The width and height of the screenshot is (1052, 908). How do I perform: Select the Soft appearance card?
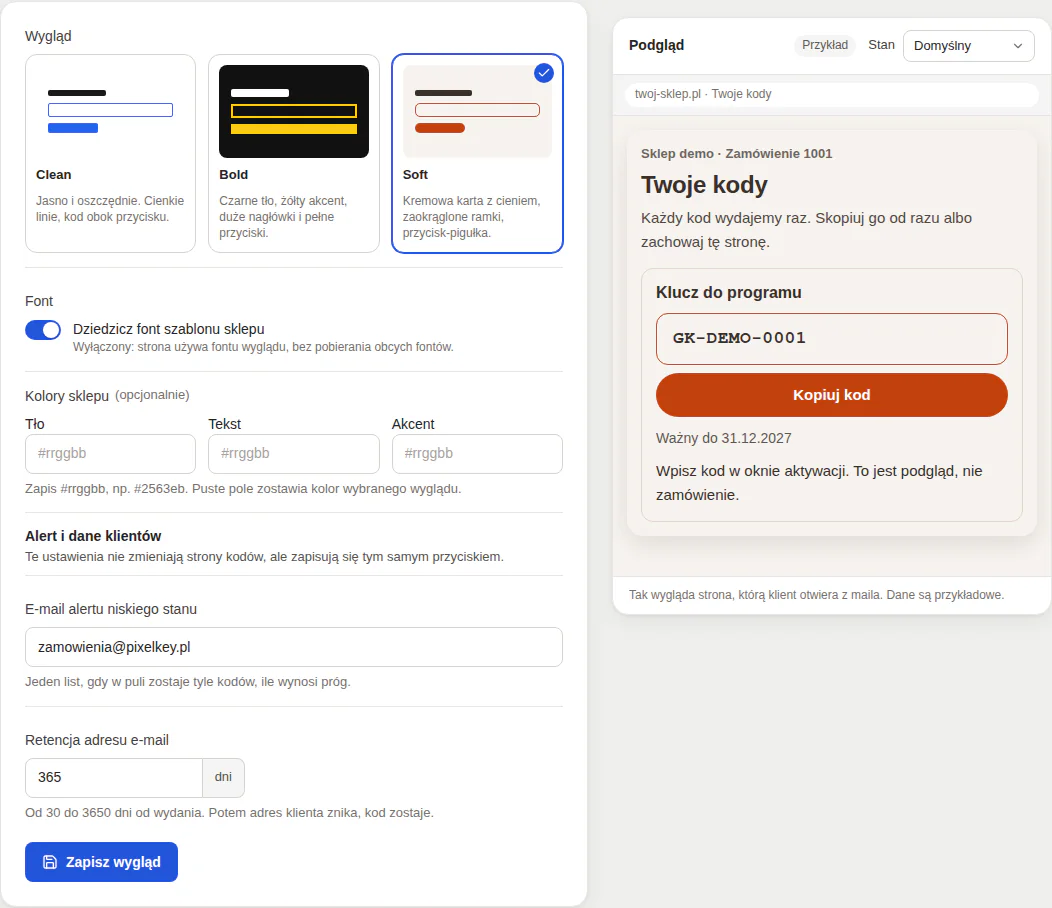(477, 153)
